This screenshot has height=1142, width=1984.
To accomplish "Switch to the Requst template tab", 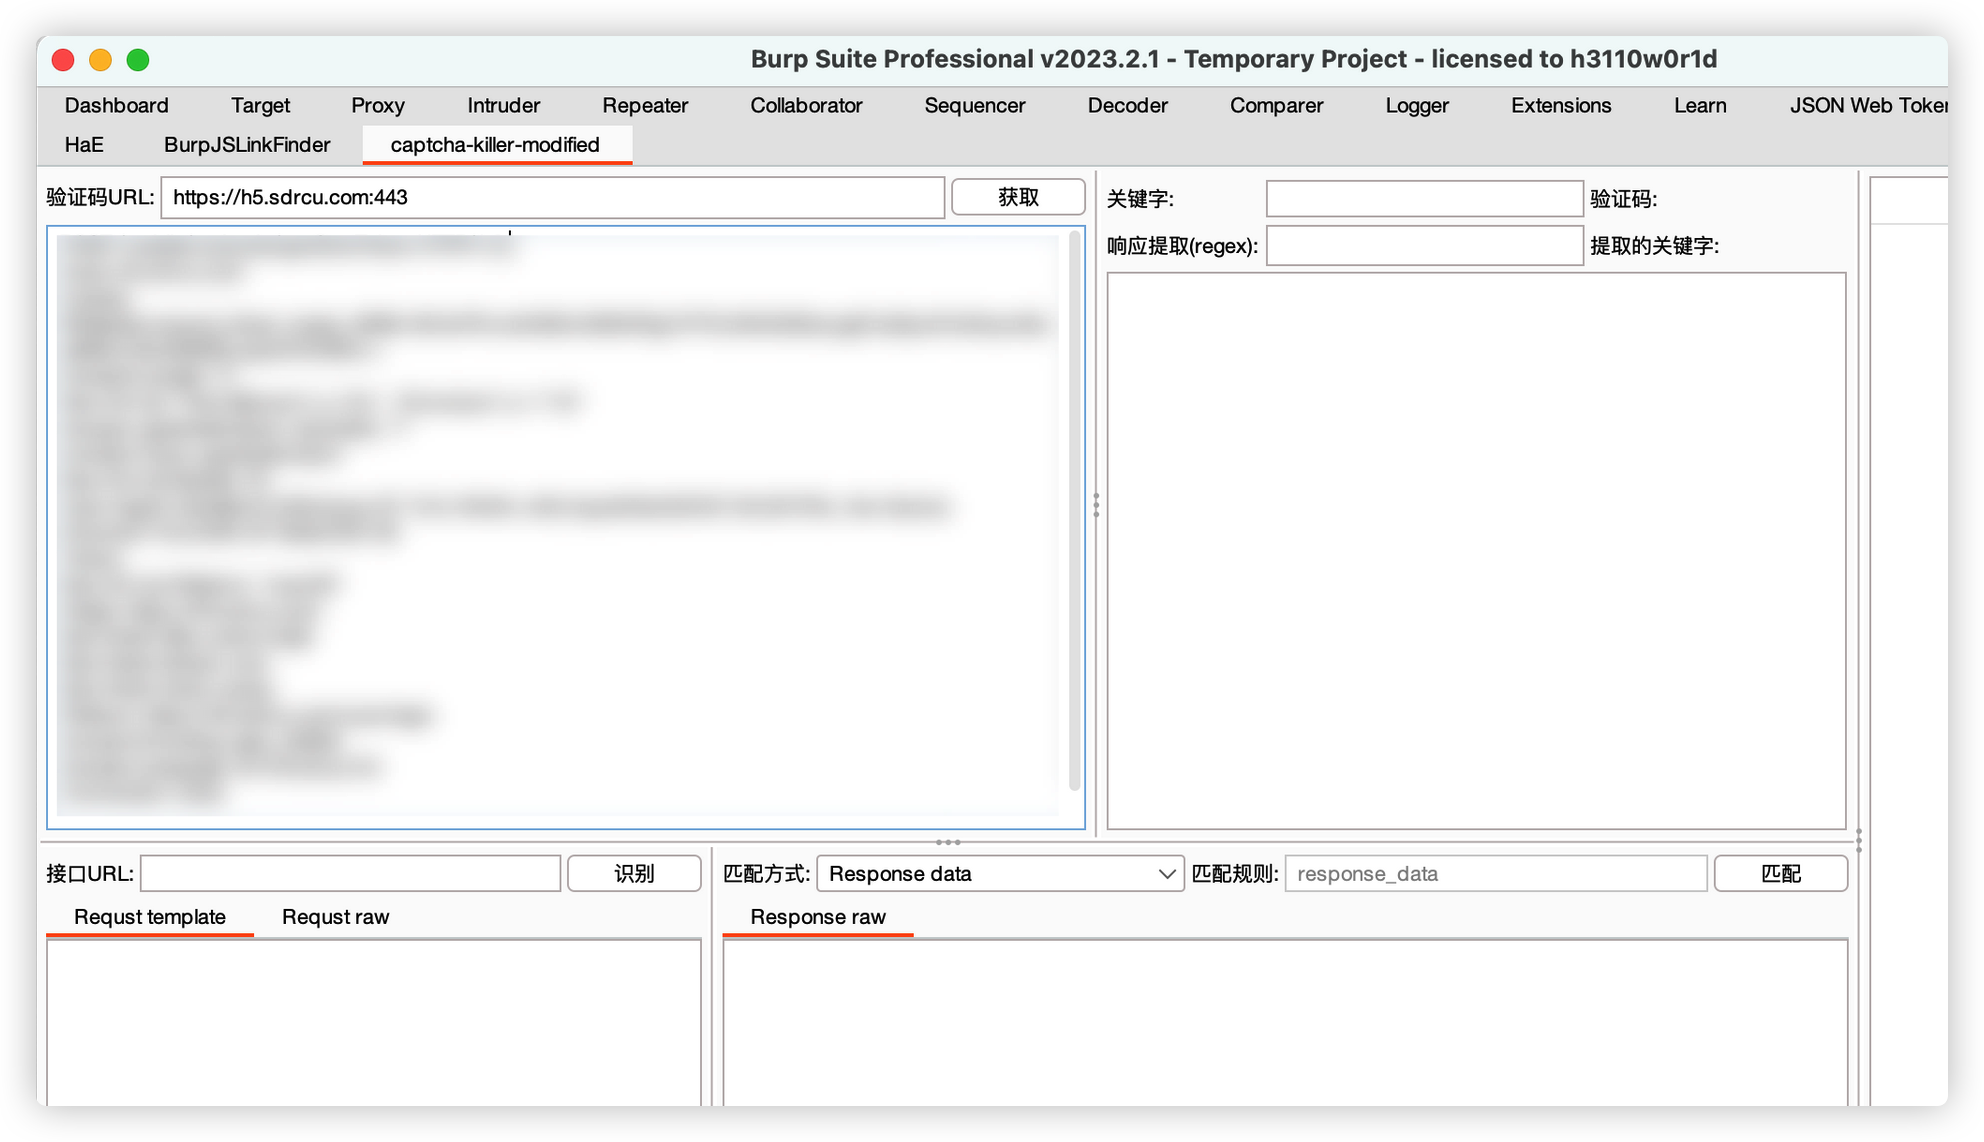I will click(150, 916).
